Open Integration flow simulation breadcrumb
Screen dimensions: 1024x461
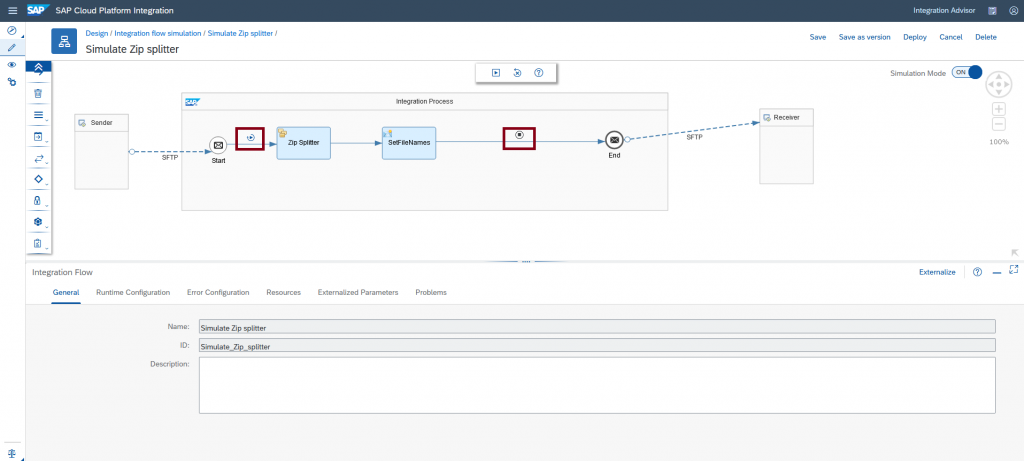click(x=157, y=33)
